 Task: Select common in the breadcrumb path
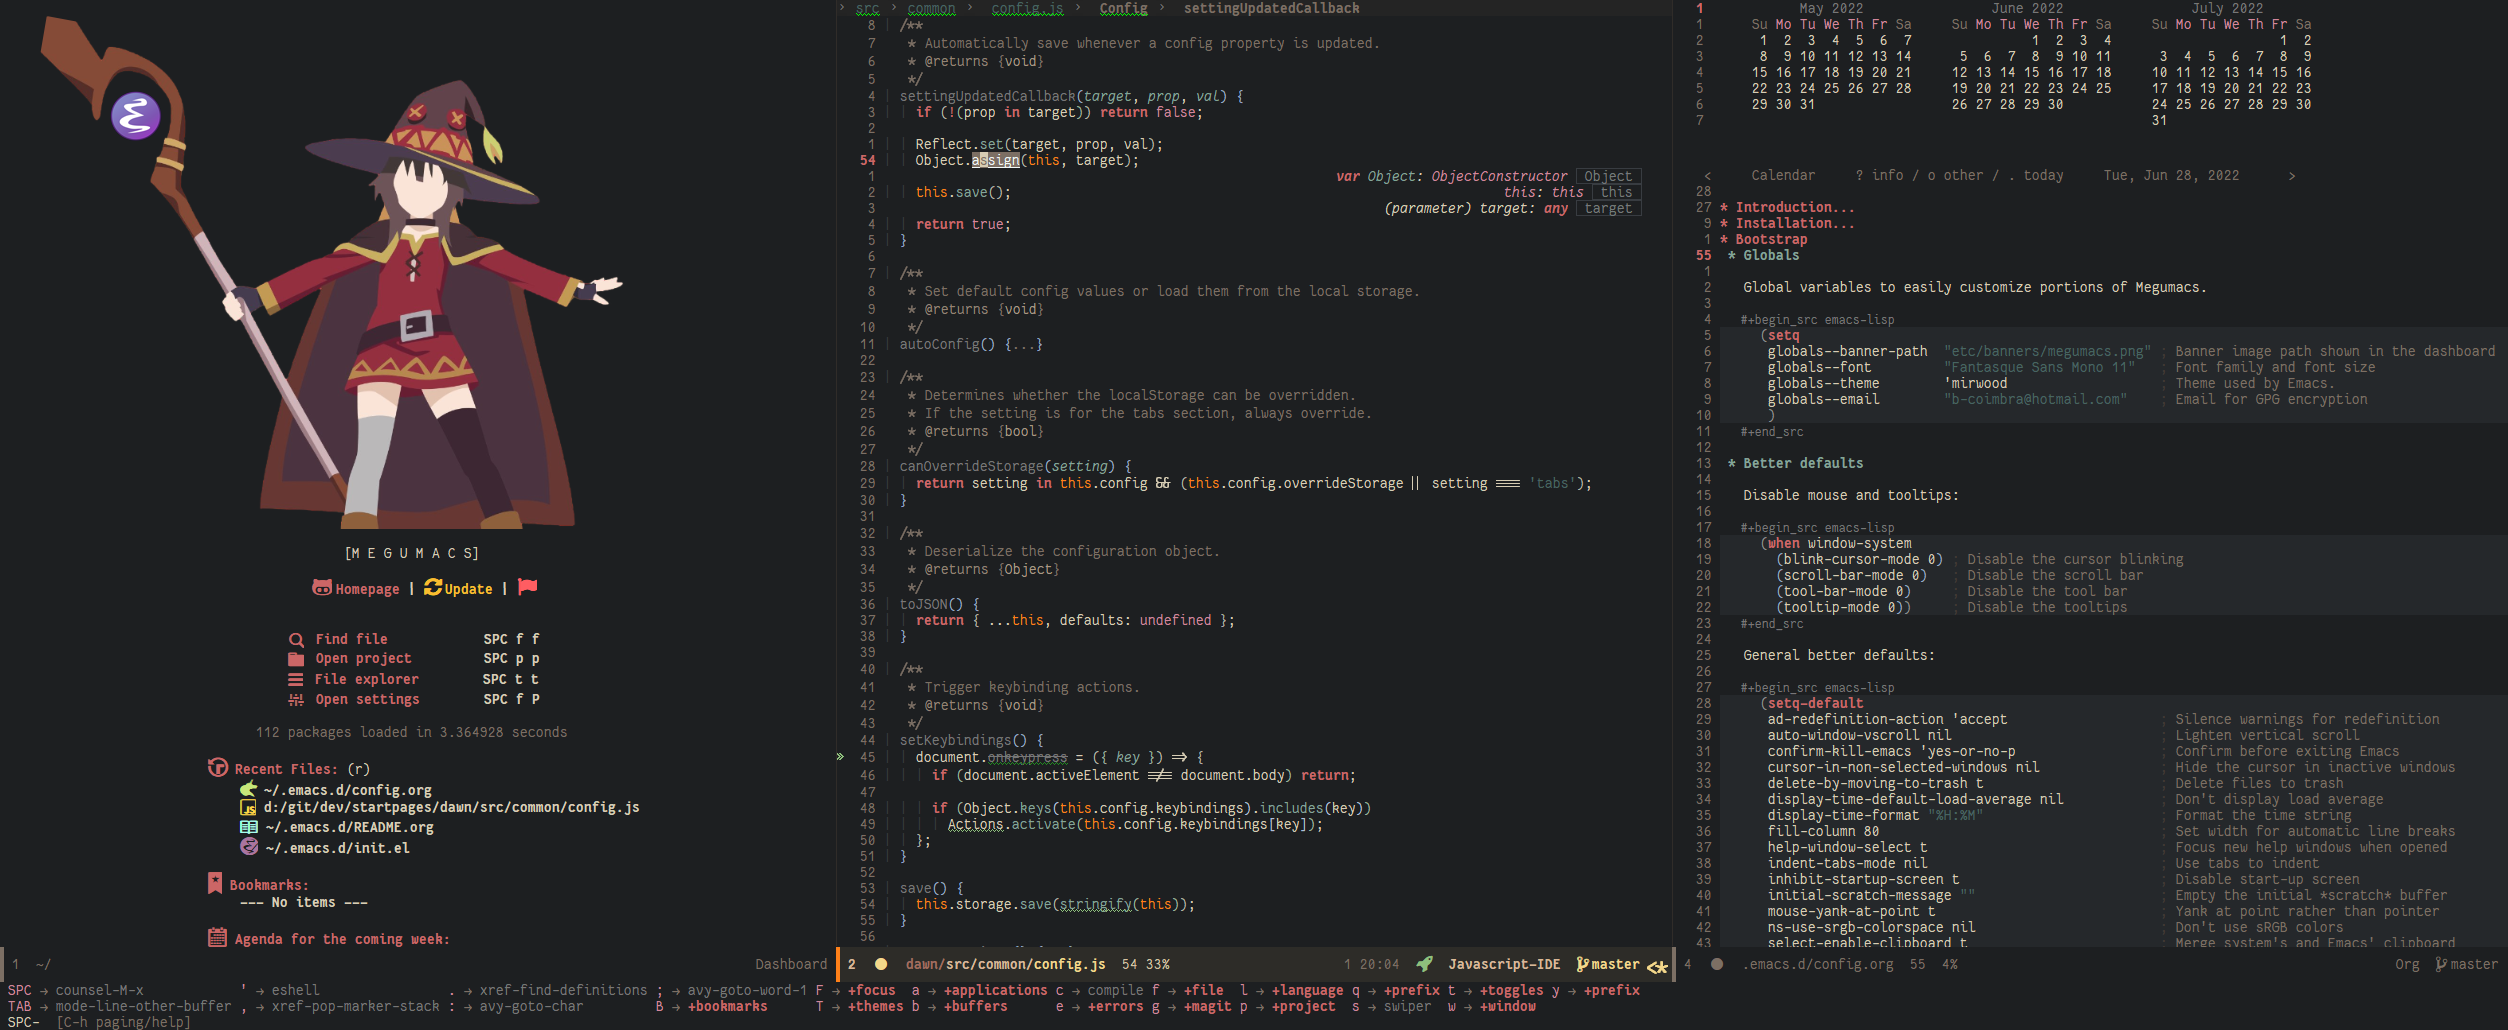[x=931, y=8]
